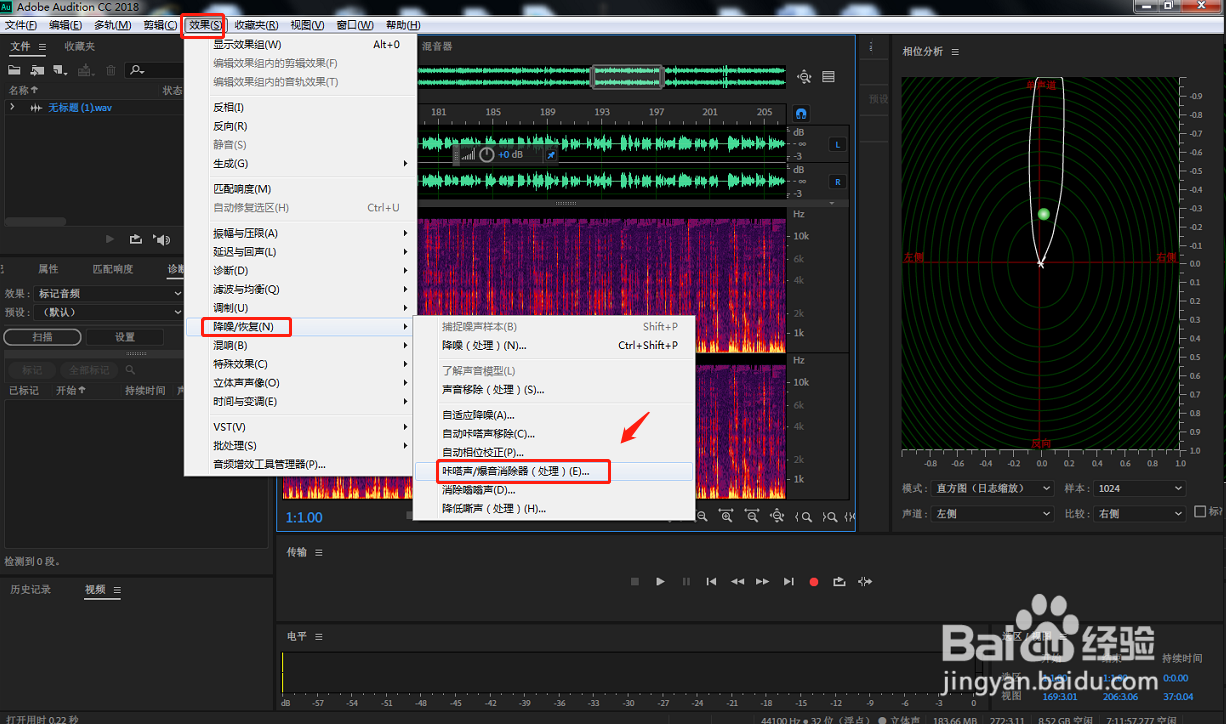Click the Loop Playback icon in transport bar
Image resolution: width=1226 pixels, height=724 pixels.
(839, 580)
